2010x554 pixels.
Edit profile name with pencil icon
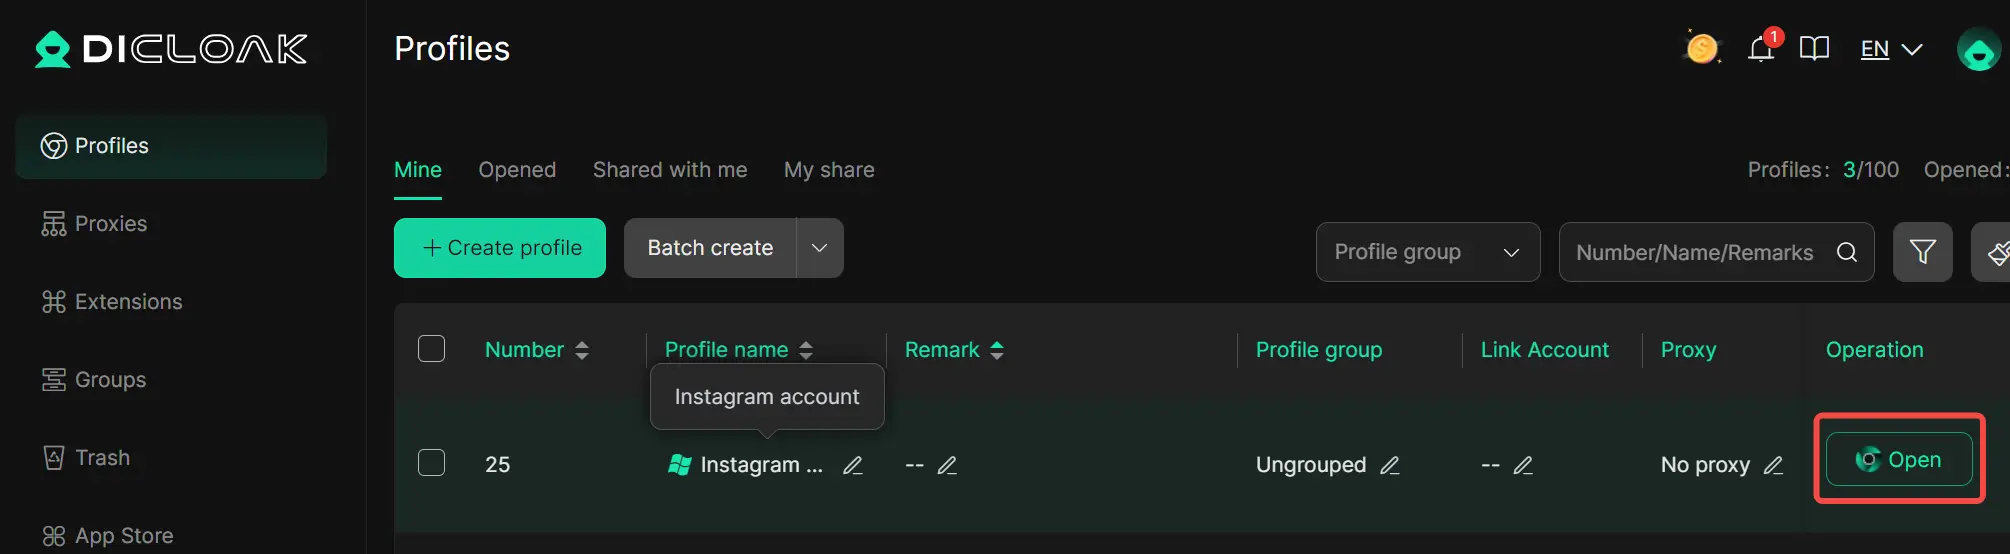click(x=853, y=465)
